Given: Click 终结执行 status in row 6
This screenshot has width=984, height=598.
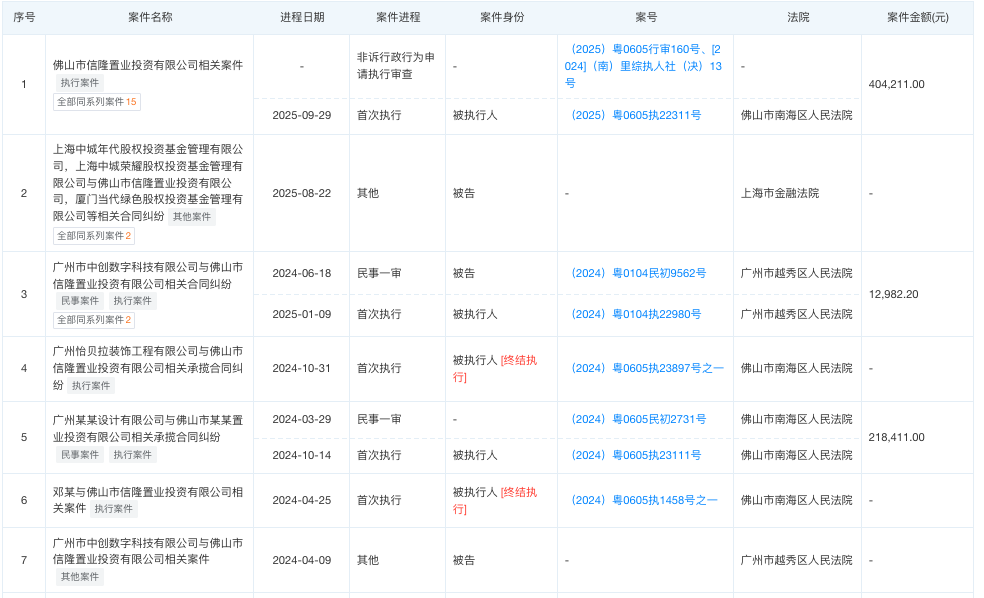Looking at the screenshot, I should coord(496,501).
